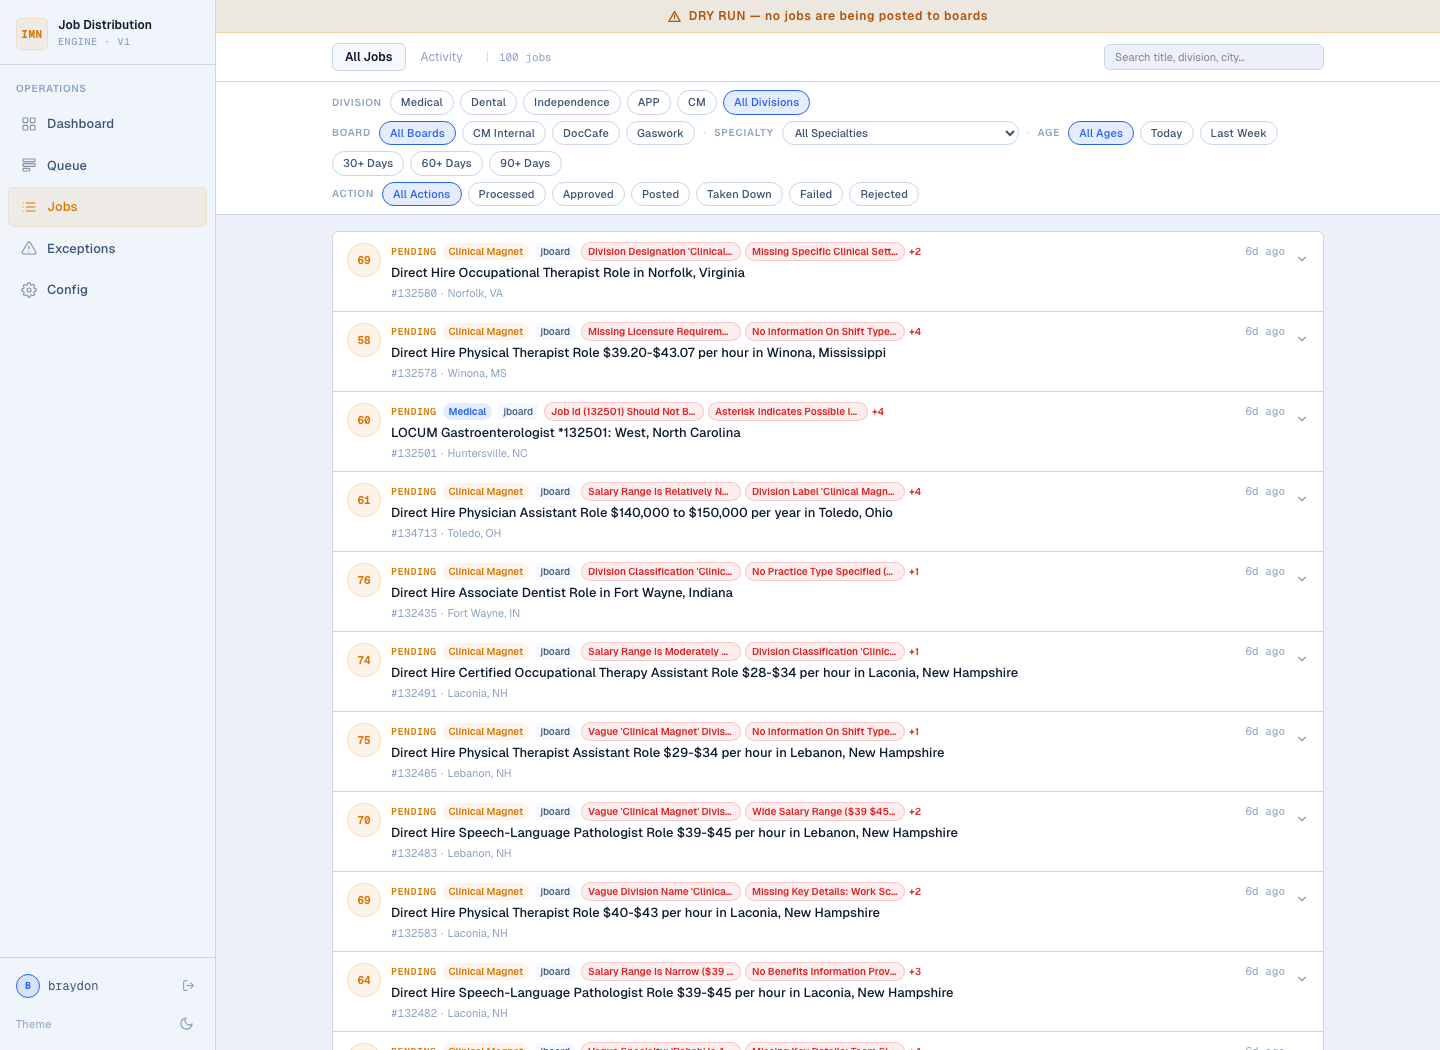1440x1050 pixels.
Task: Filter division by Dental
Action: point(488,103)
